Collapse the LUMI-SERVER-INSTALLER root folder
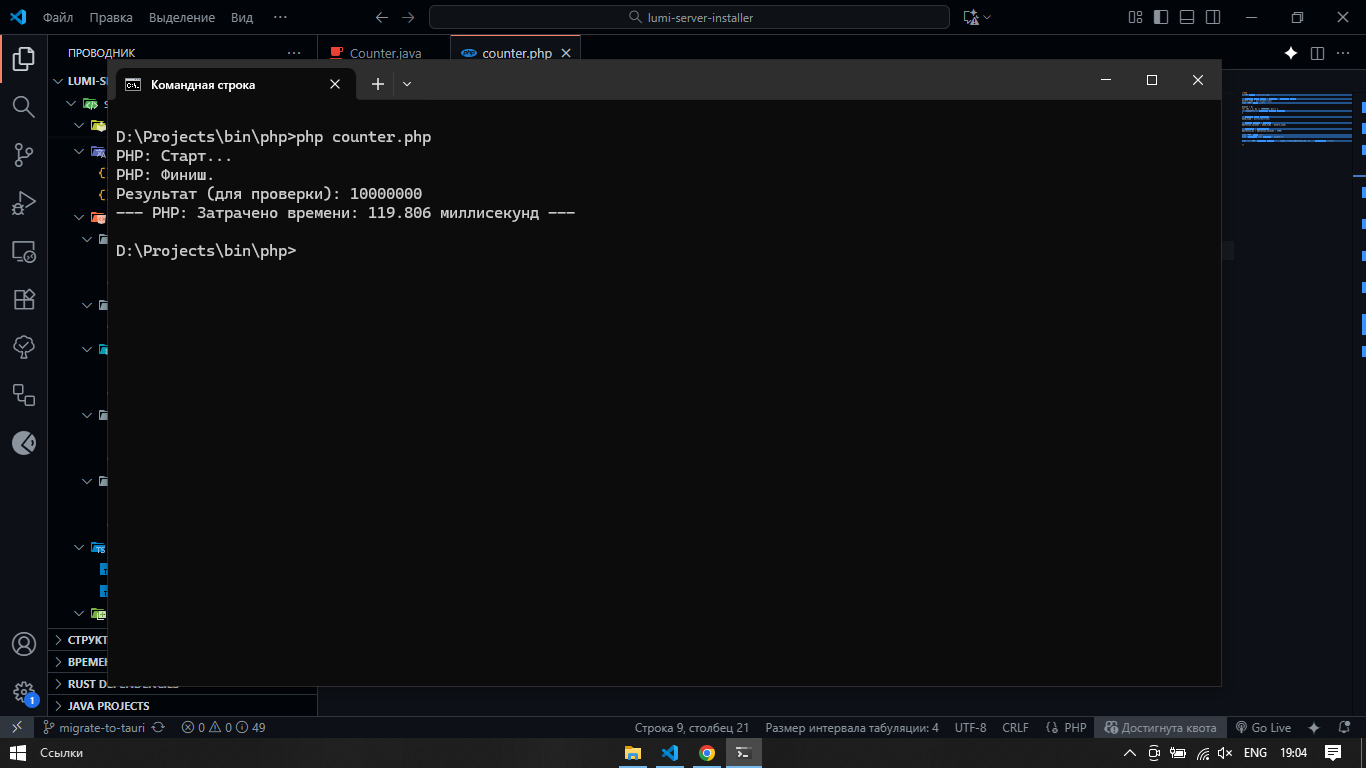1366x768 pixels. 58,81
